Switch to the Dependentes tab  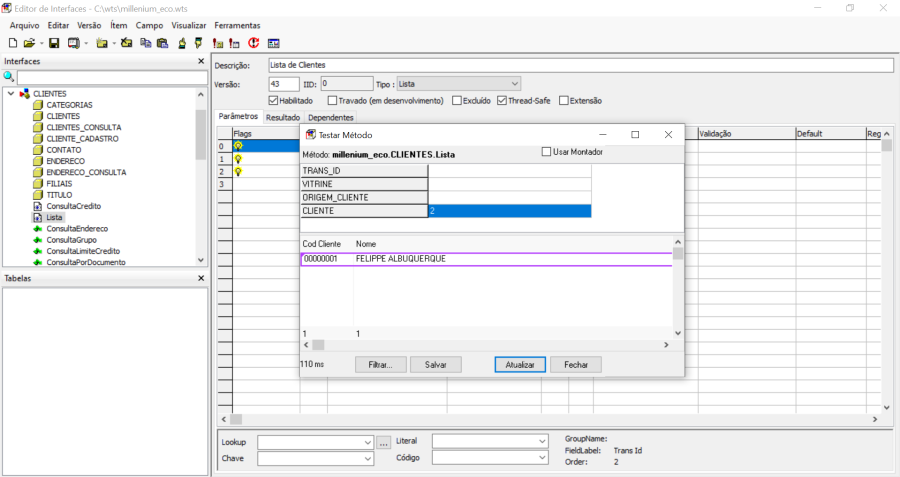331,117
